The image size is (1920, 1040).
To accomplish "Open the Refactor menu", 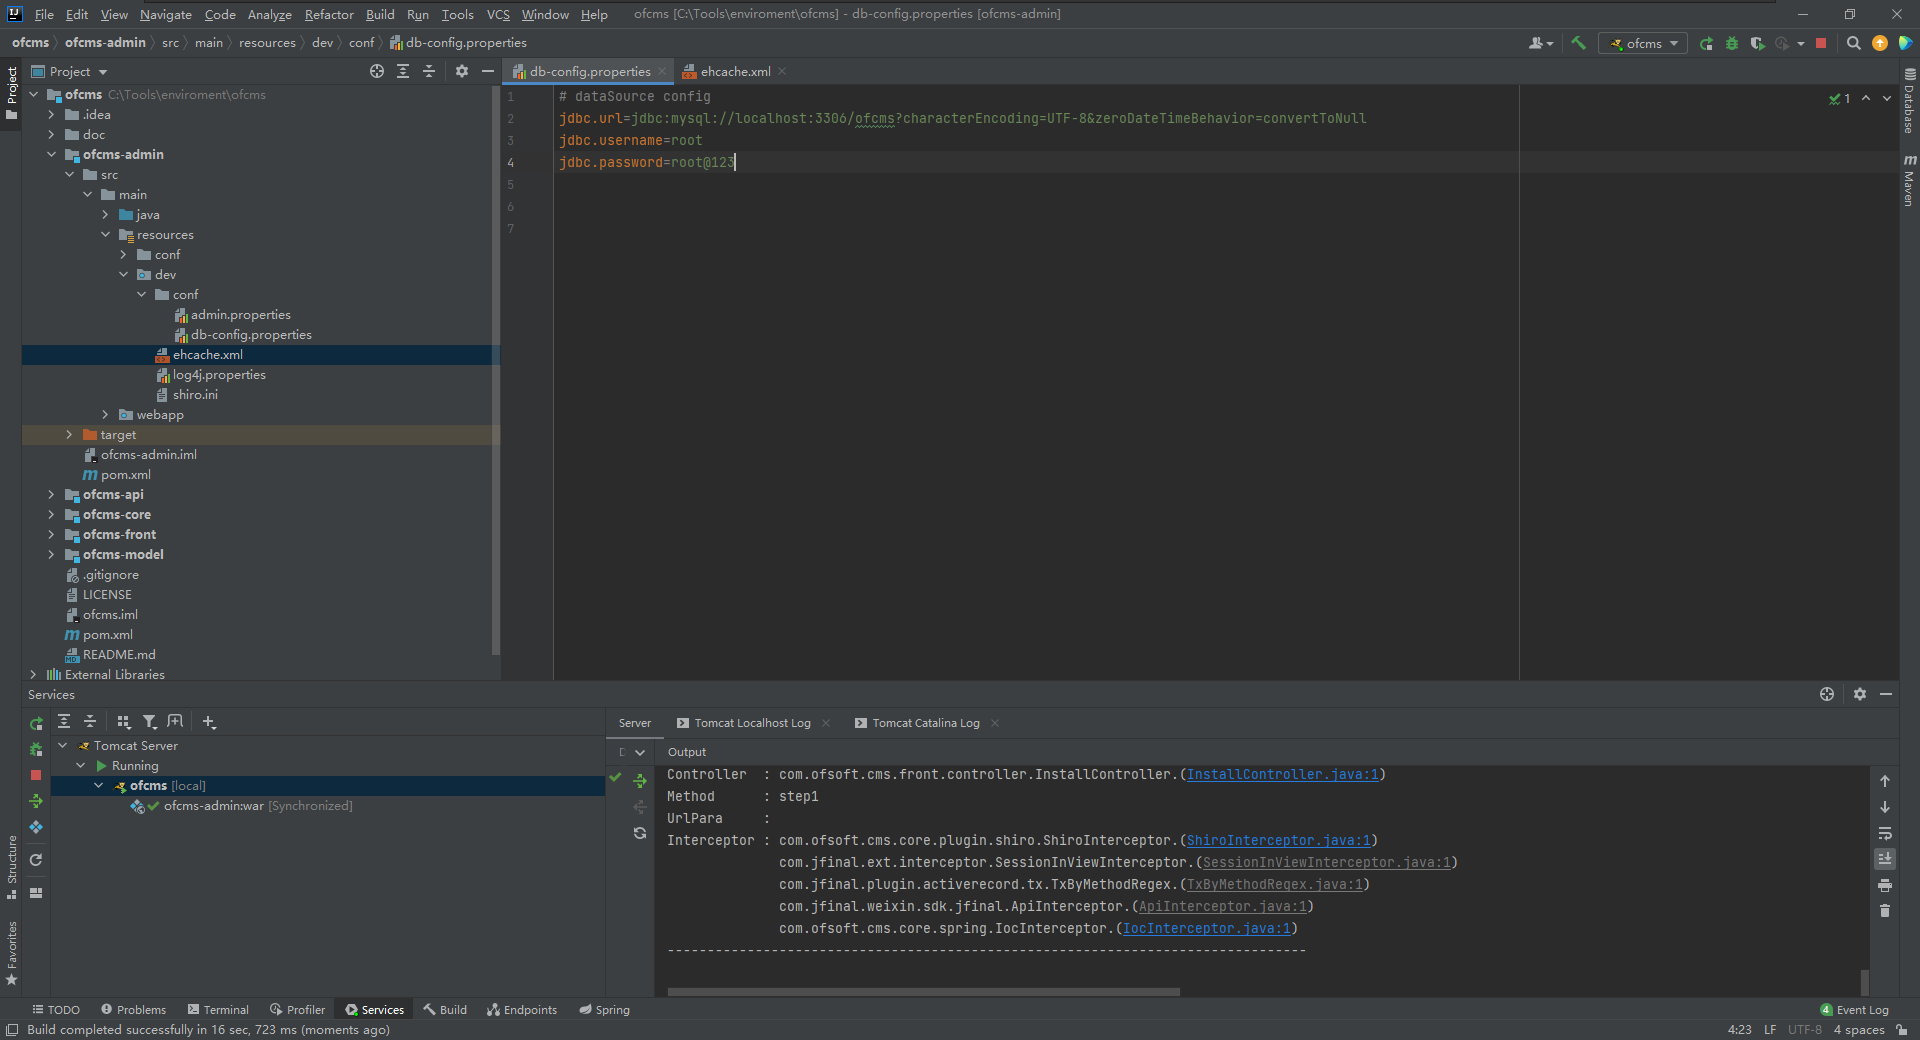I will click(329, 14).
